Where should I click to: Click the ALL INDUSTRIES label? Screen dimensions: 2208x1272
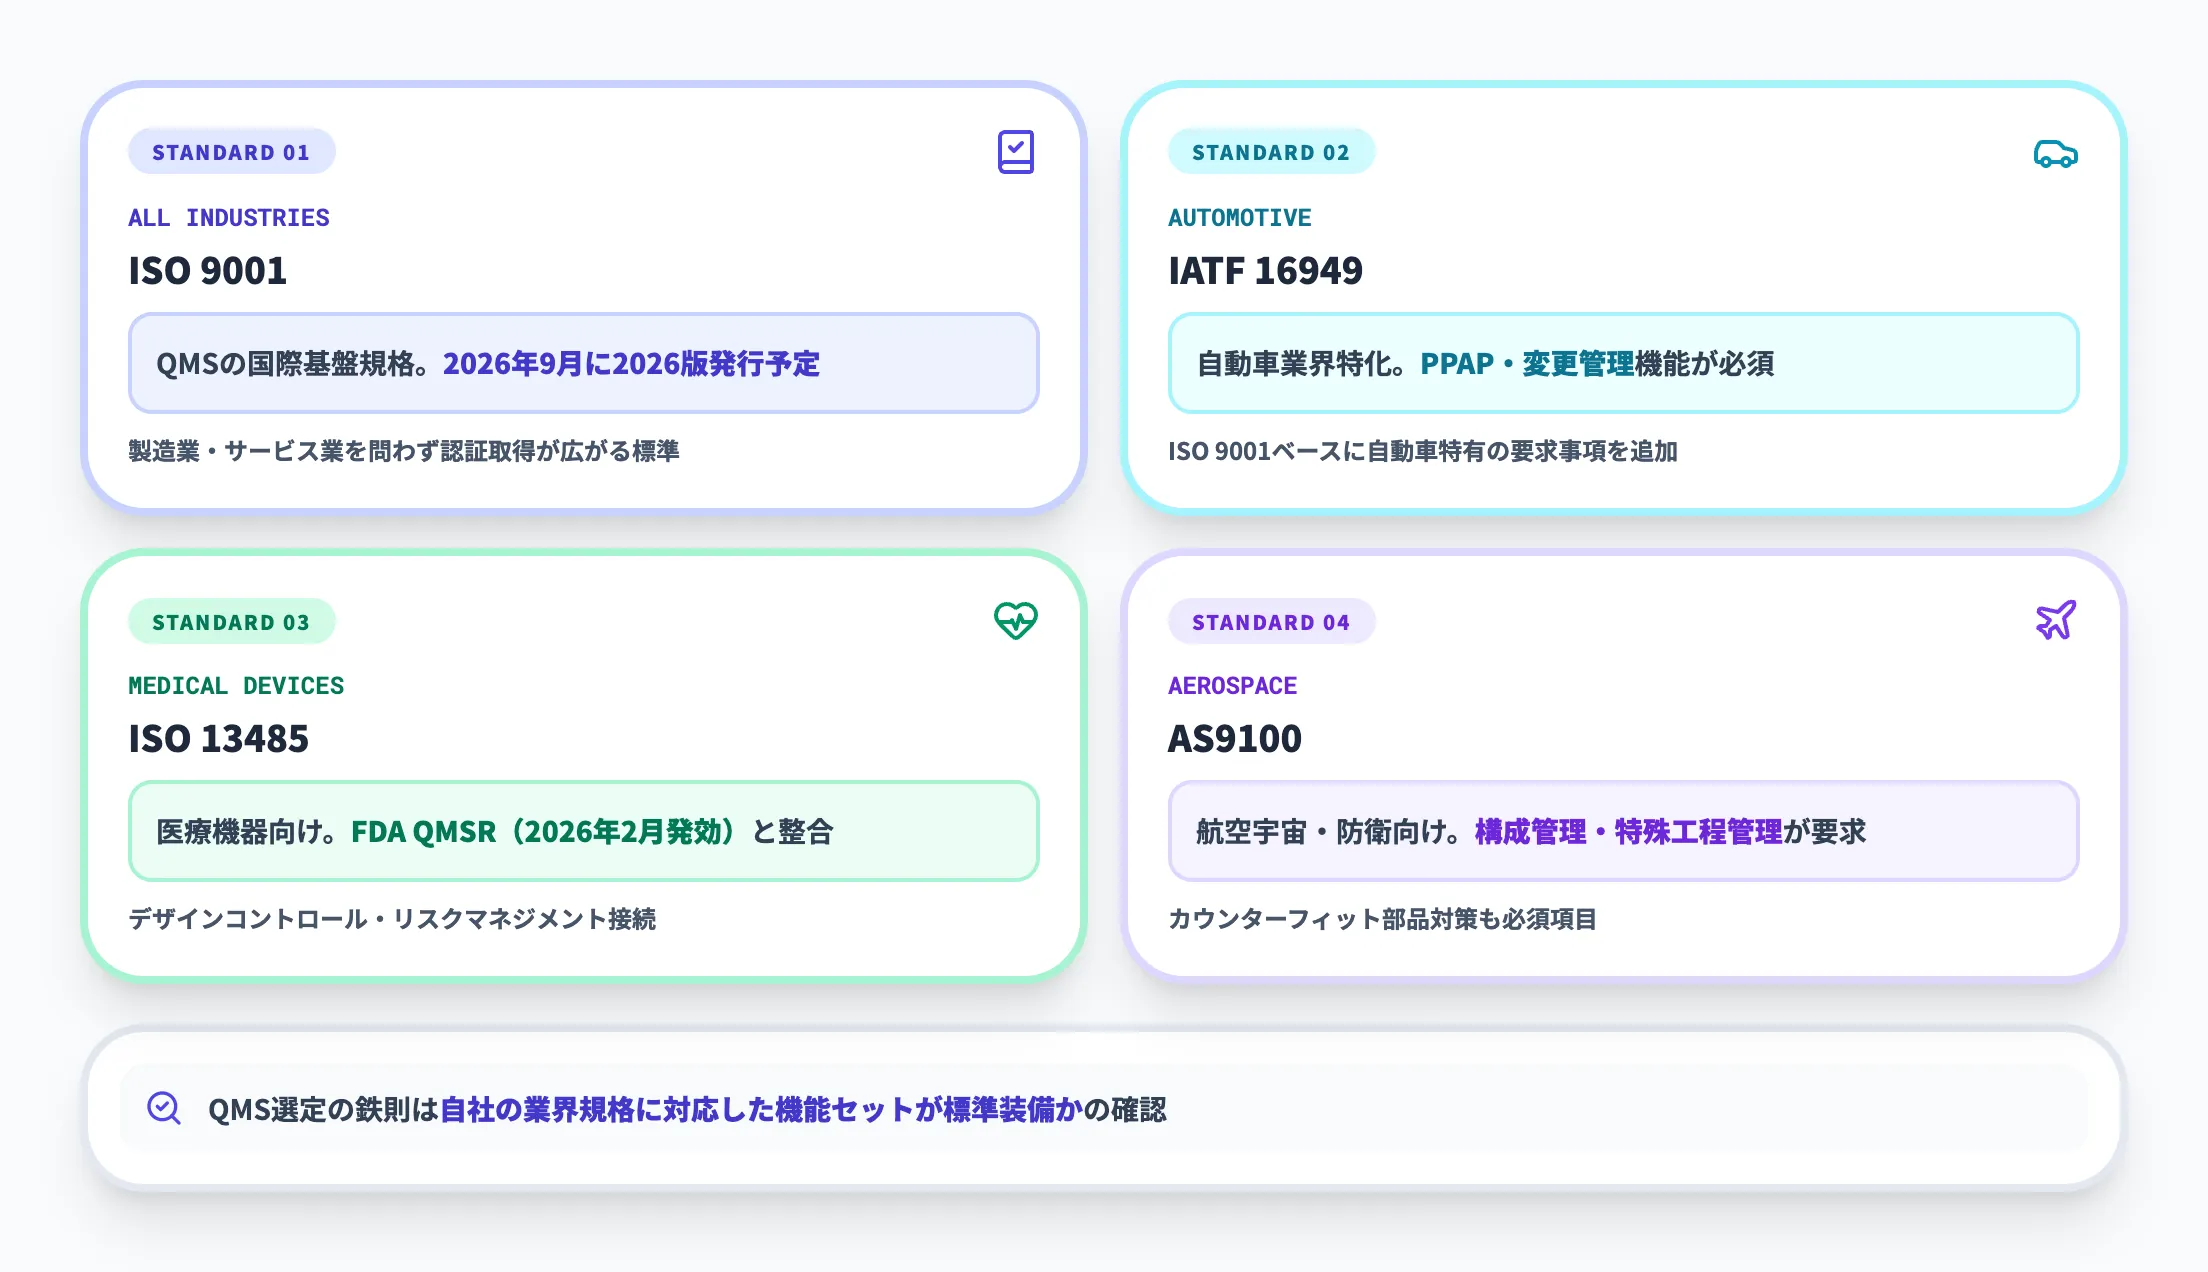229,218
